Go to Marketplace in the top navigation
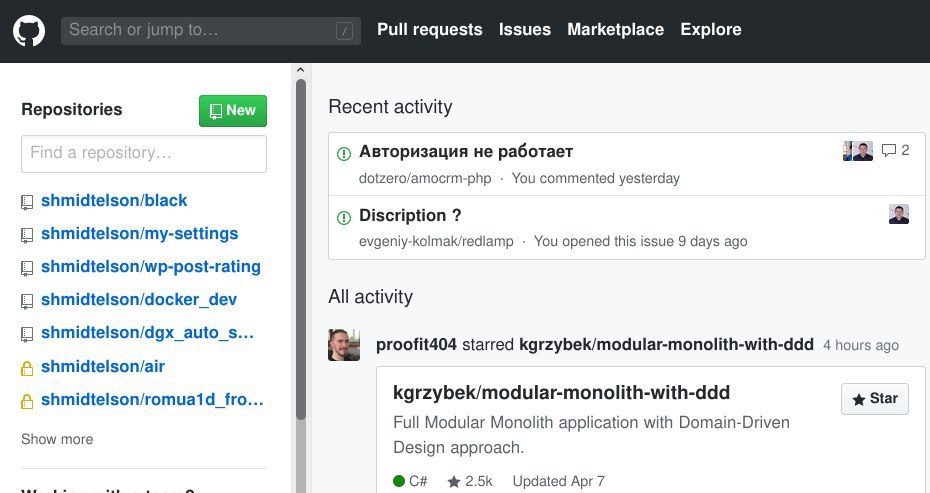The height and width of the screenshot is (493, 930). click(615, 30)
